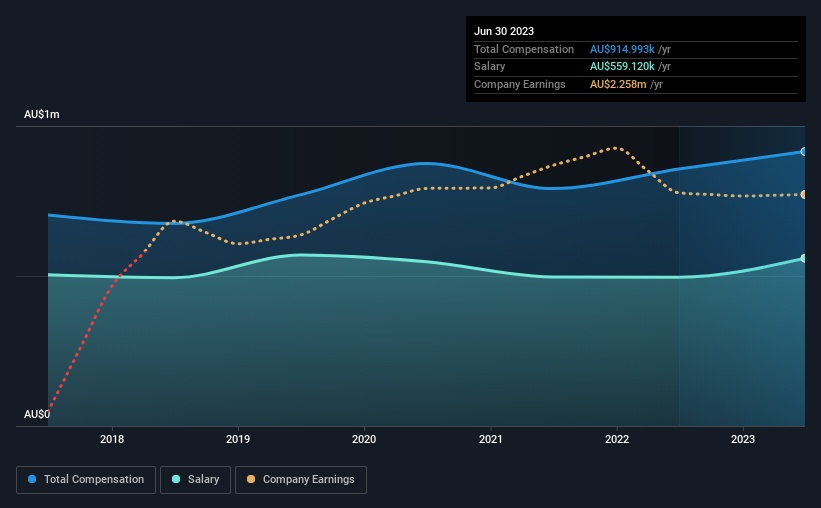
Task: Toggle the Salary legend button
Action: (195, 480)
